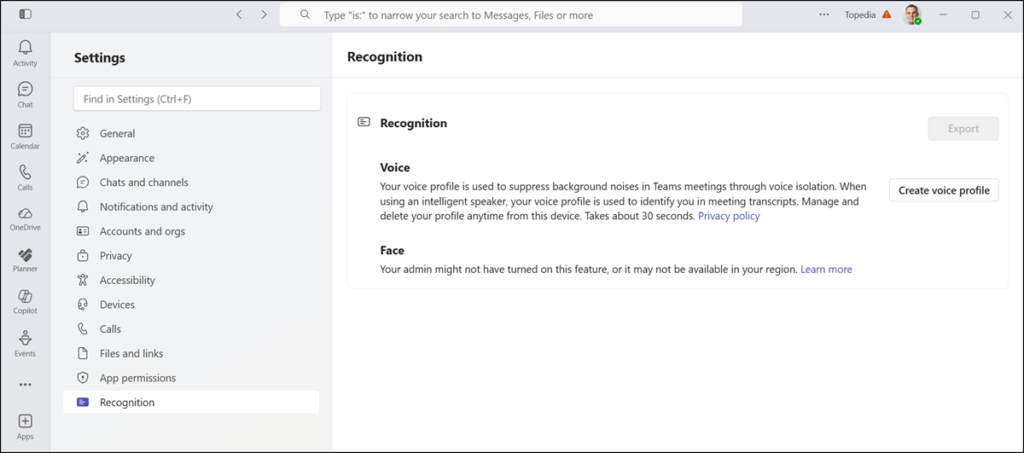Click the Voice section heading
The image size is (1024, 453).
(395, 168)
